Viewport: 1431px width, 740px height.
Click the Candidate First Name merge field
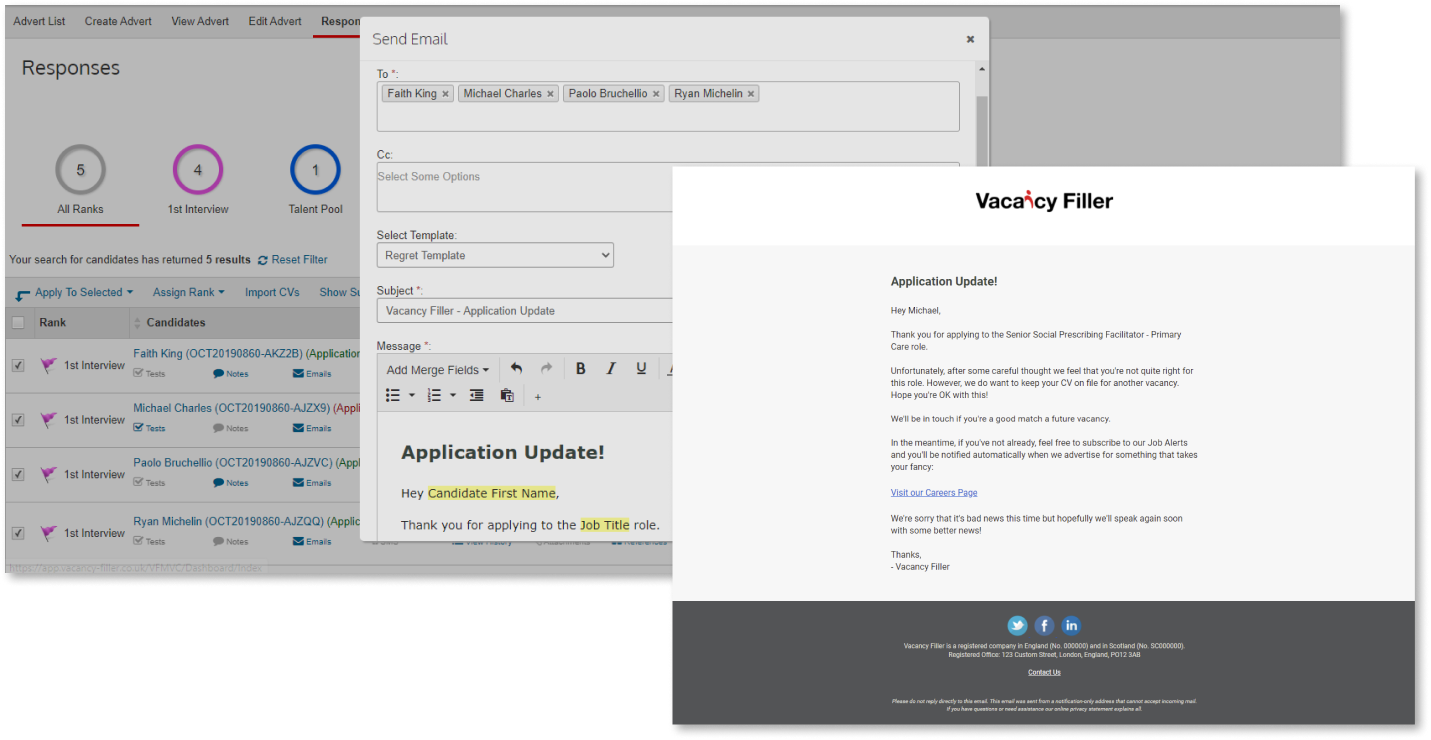[x=491, y=494]
